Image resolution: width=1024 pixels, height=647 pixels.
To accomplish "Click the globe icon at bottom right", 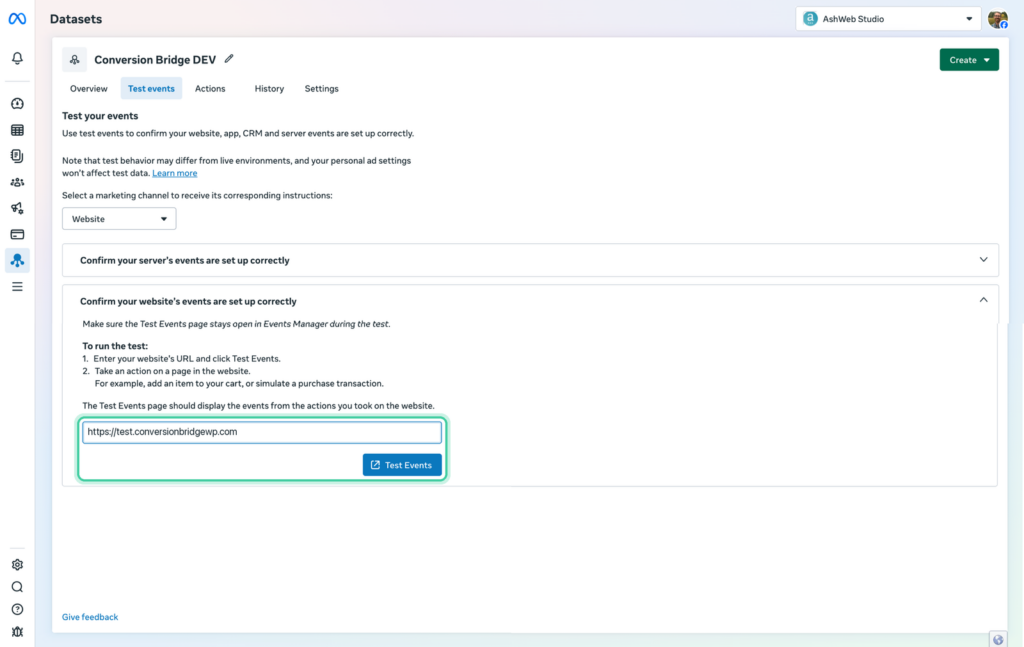I will [x=998, y=639].
